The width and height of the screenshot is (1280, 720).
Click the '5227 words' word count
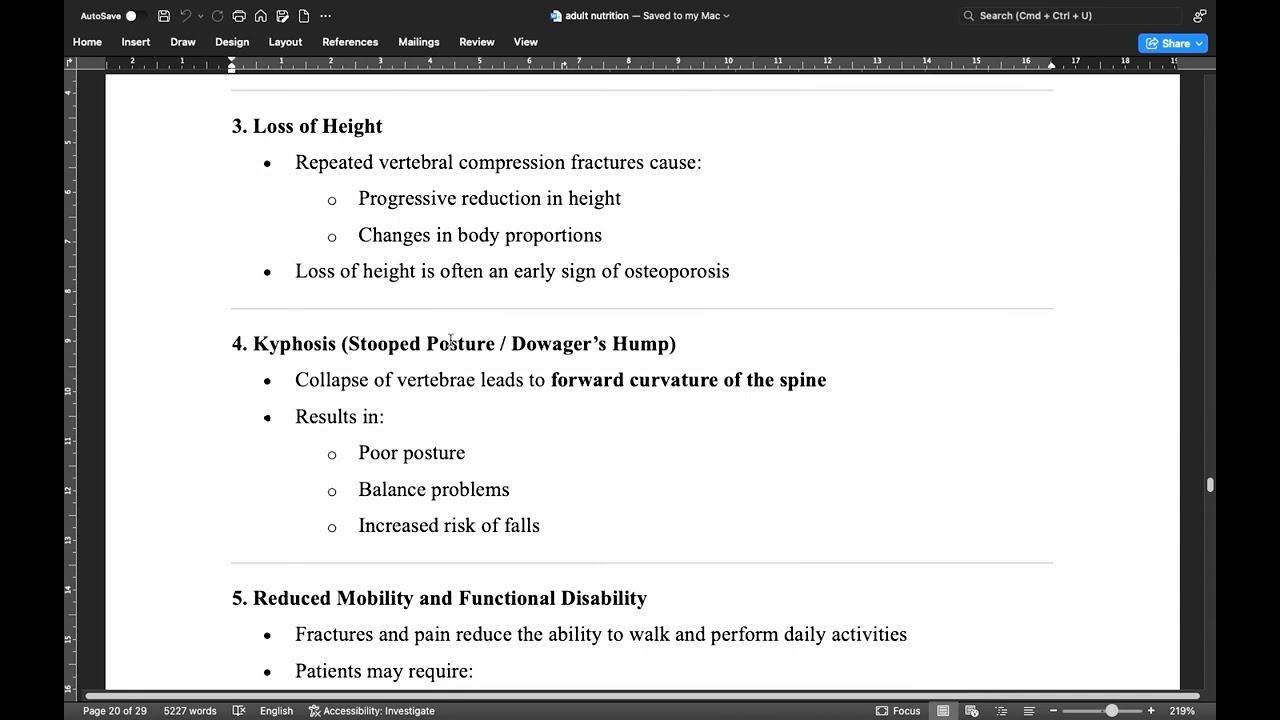tap(190, 711)
